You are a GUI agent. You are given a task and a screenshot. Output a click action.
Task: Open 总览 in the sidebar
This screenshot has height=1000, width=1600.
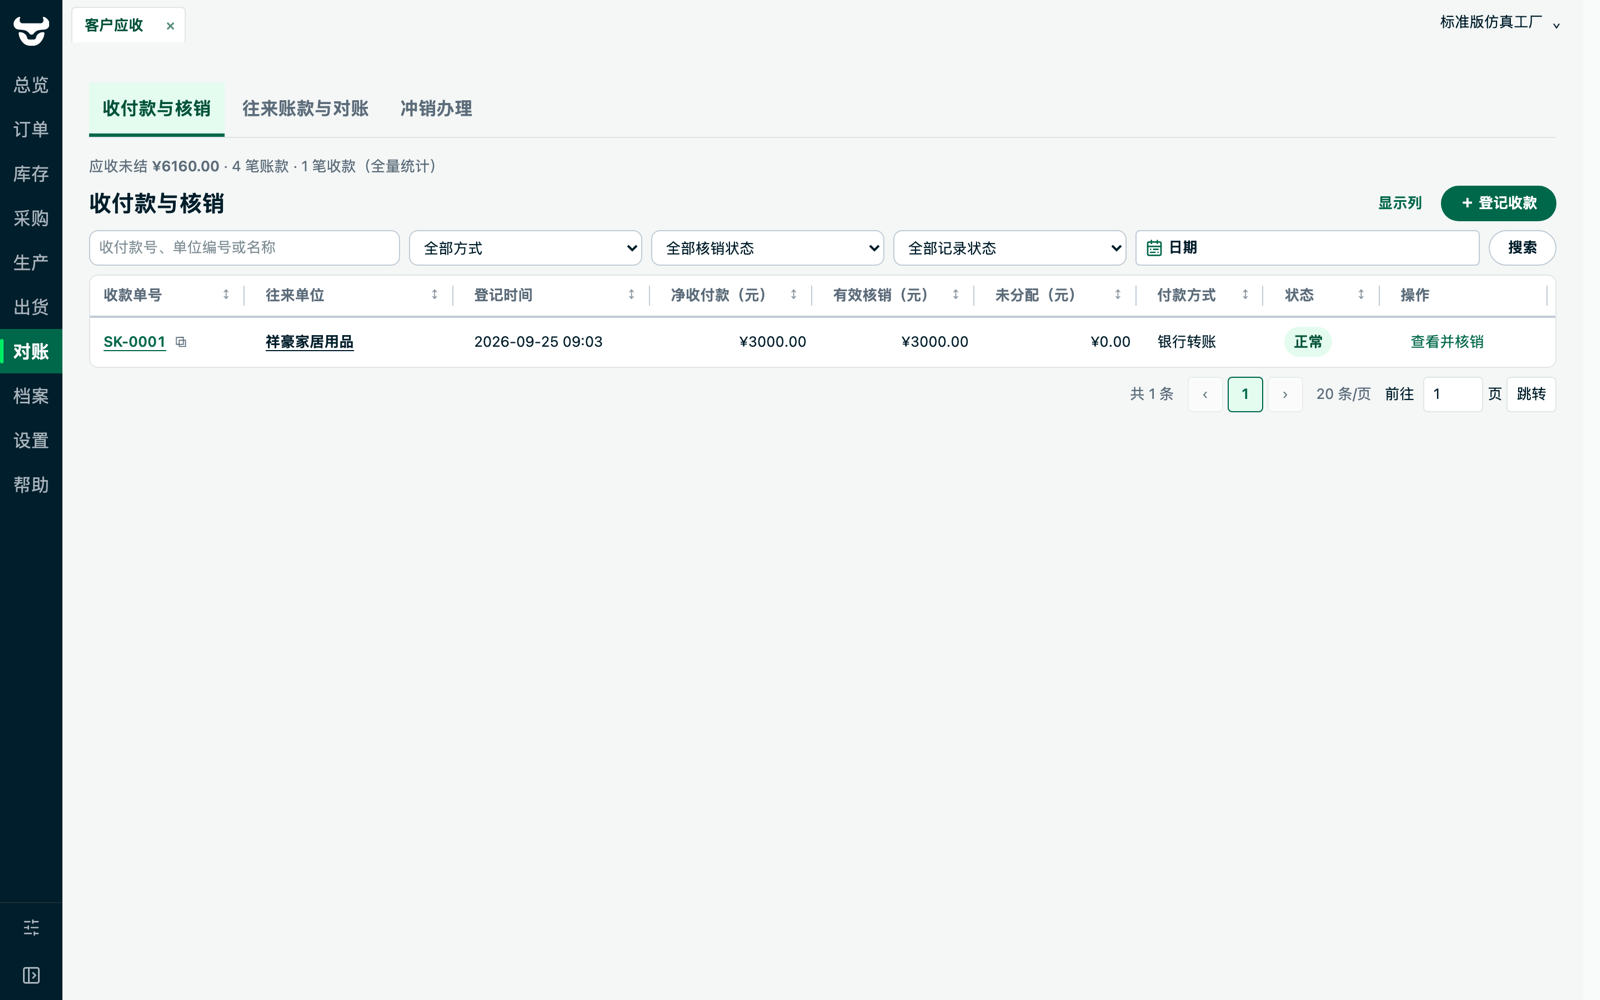coord(31,85)
